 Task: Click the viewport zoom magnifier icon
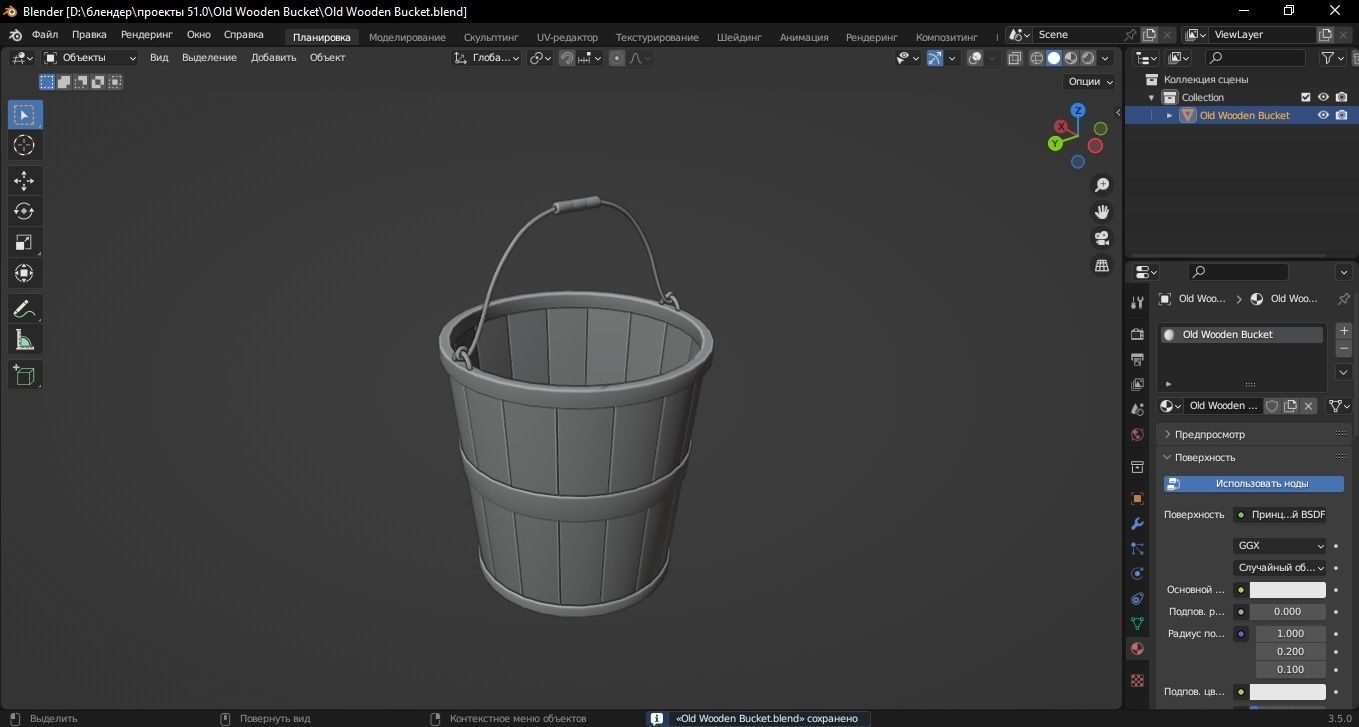click(1102, 185)
